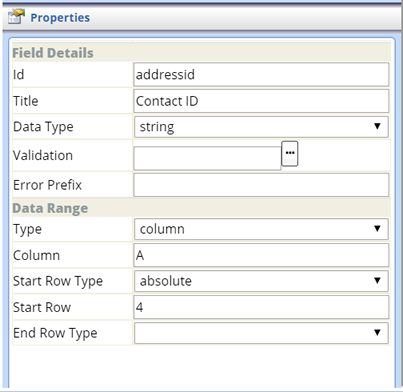Click the Error Prefix input field
Screen dimensions: 403x392
pyautogui.click(x=261, y=185)
